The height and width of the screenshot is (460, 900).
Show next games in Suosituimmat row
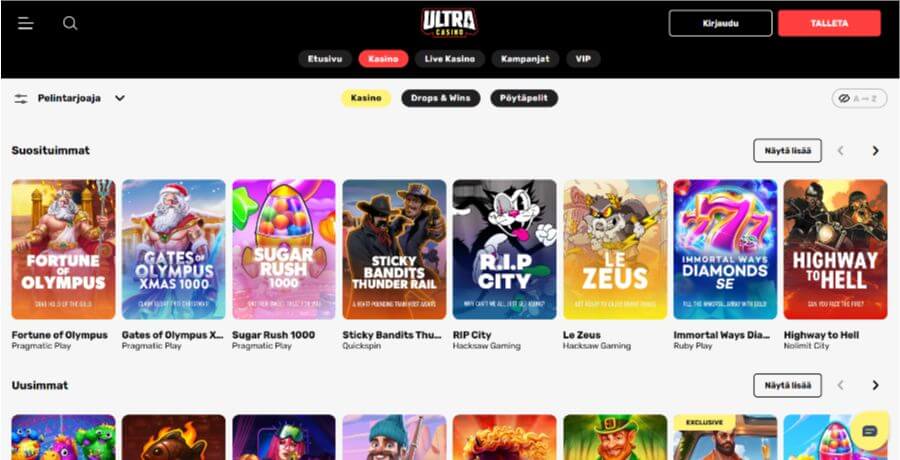pos(875,150)
